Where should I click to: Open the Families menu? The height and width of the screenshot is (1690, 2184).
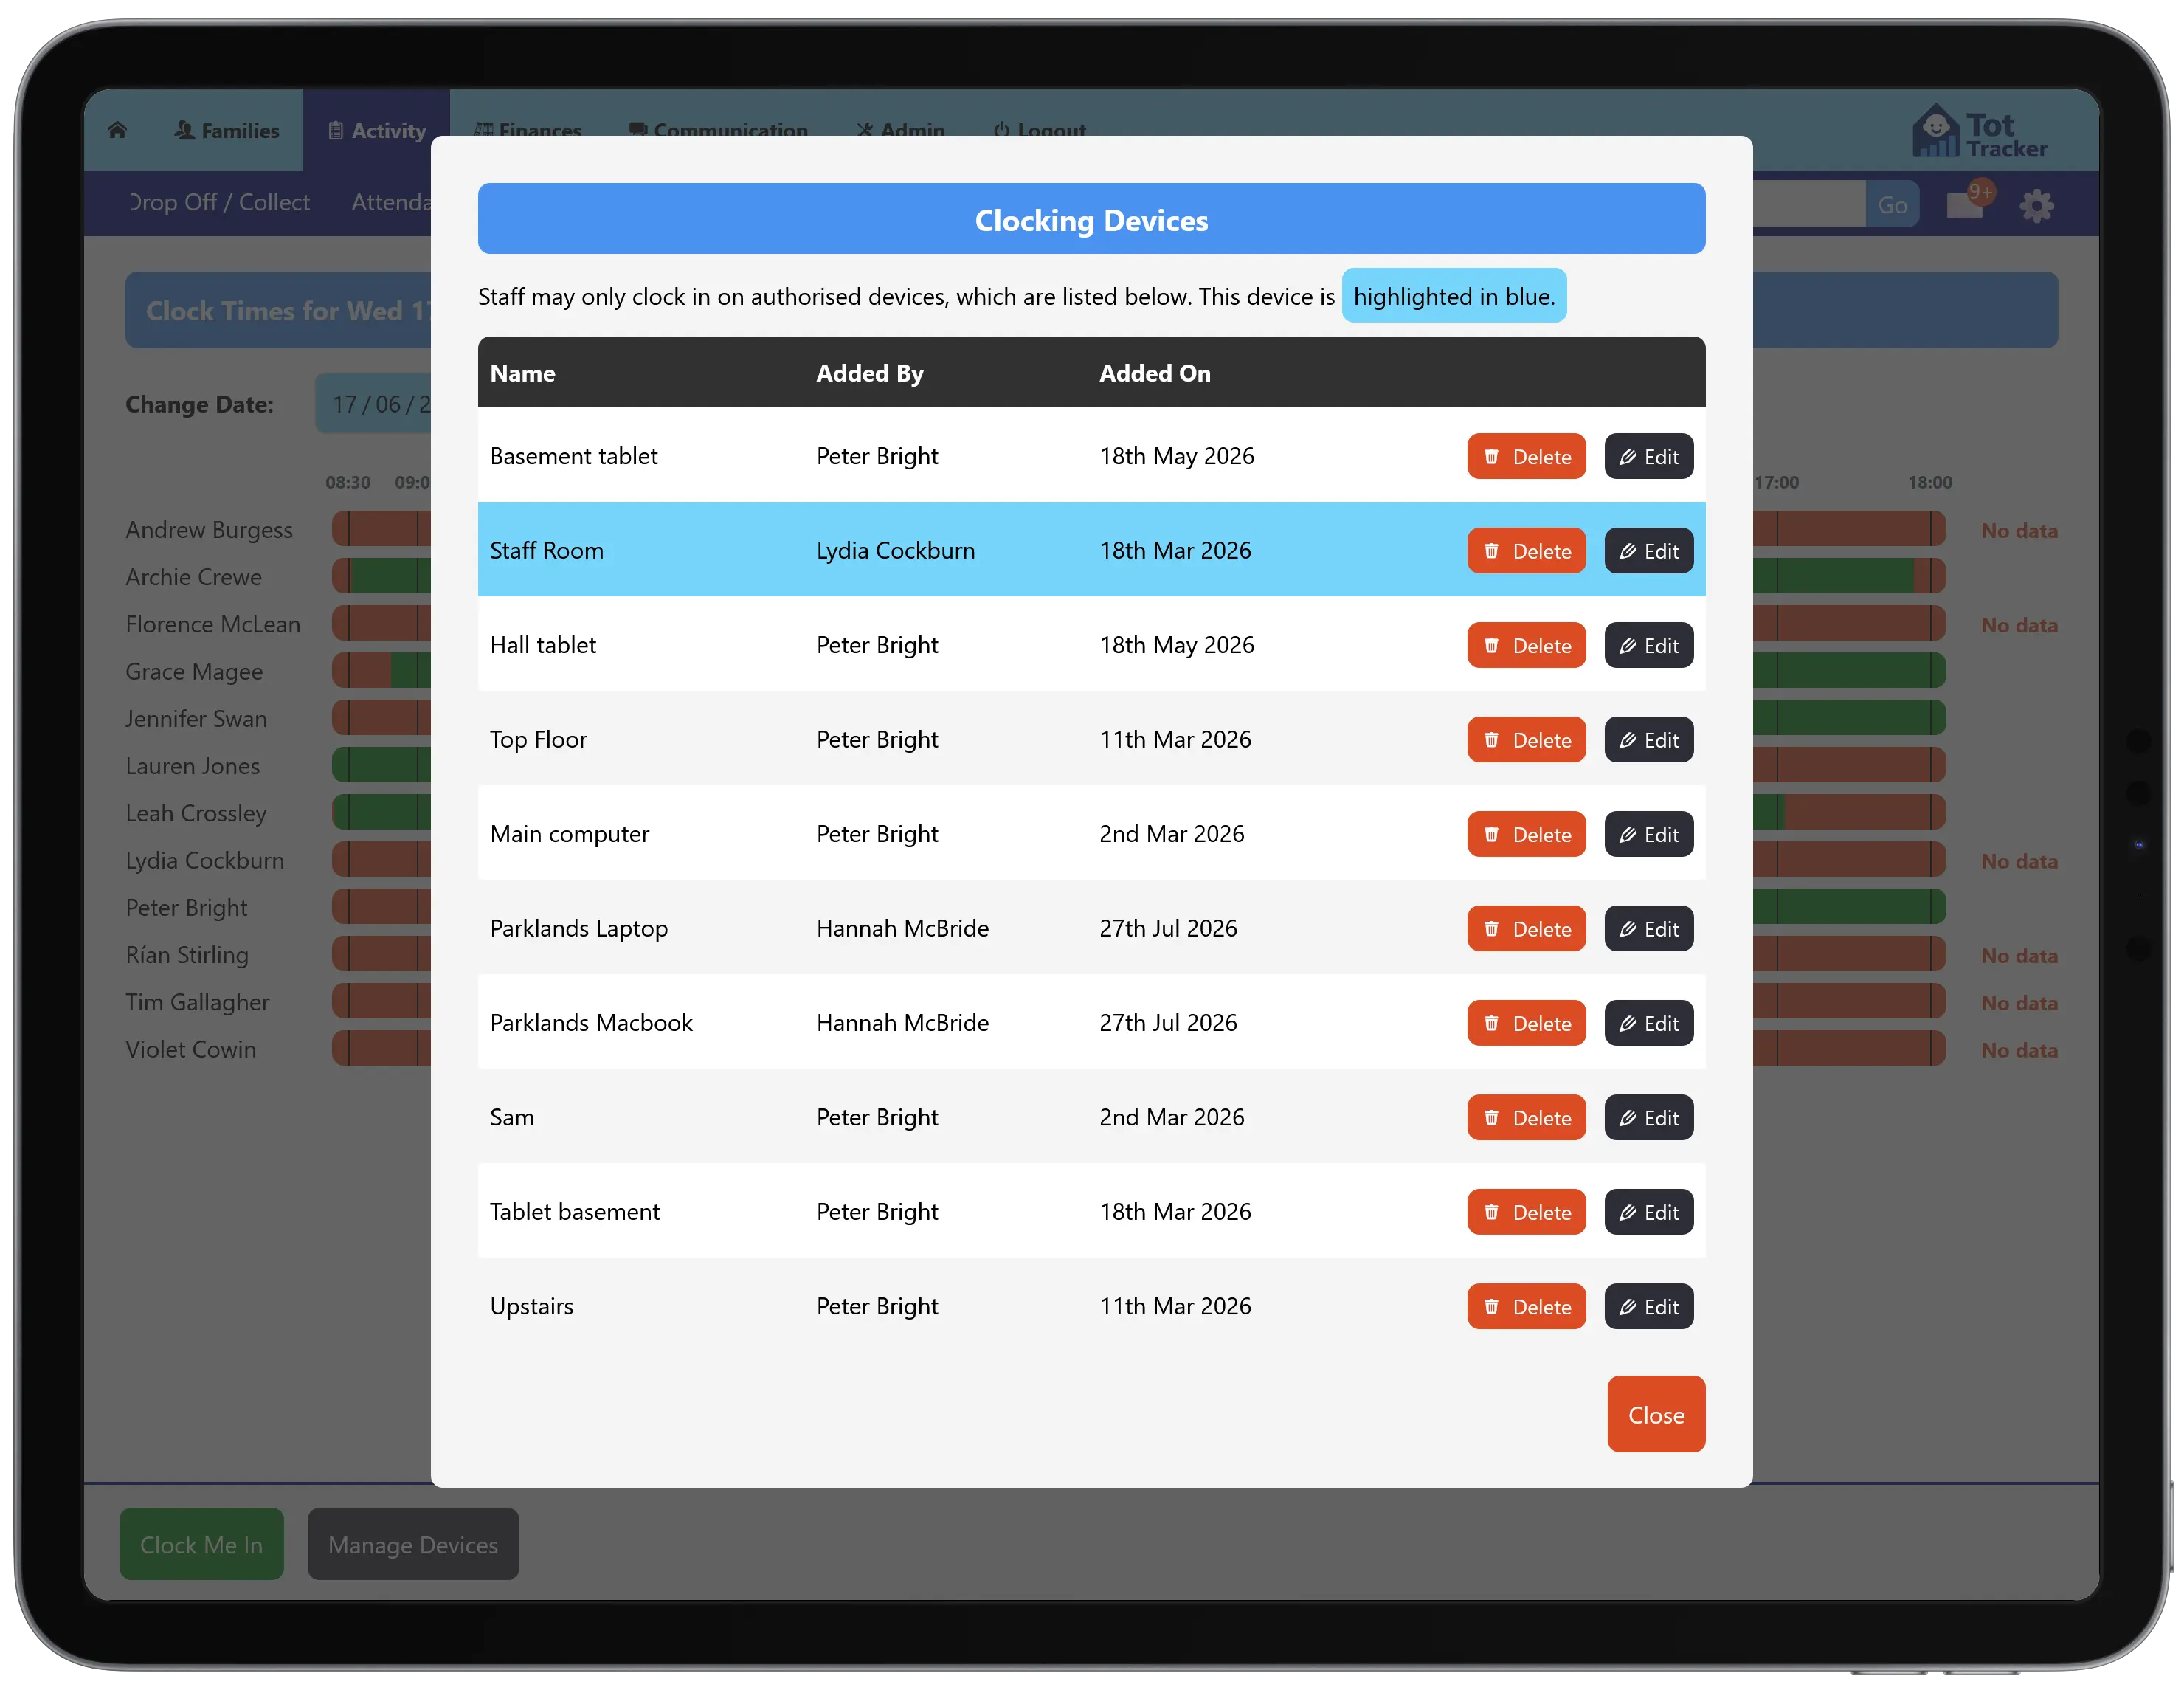click(x=227, y=130)
